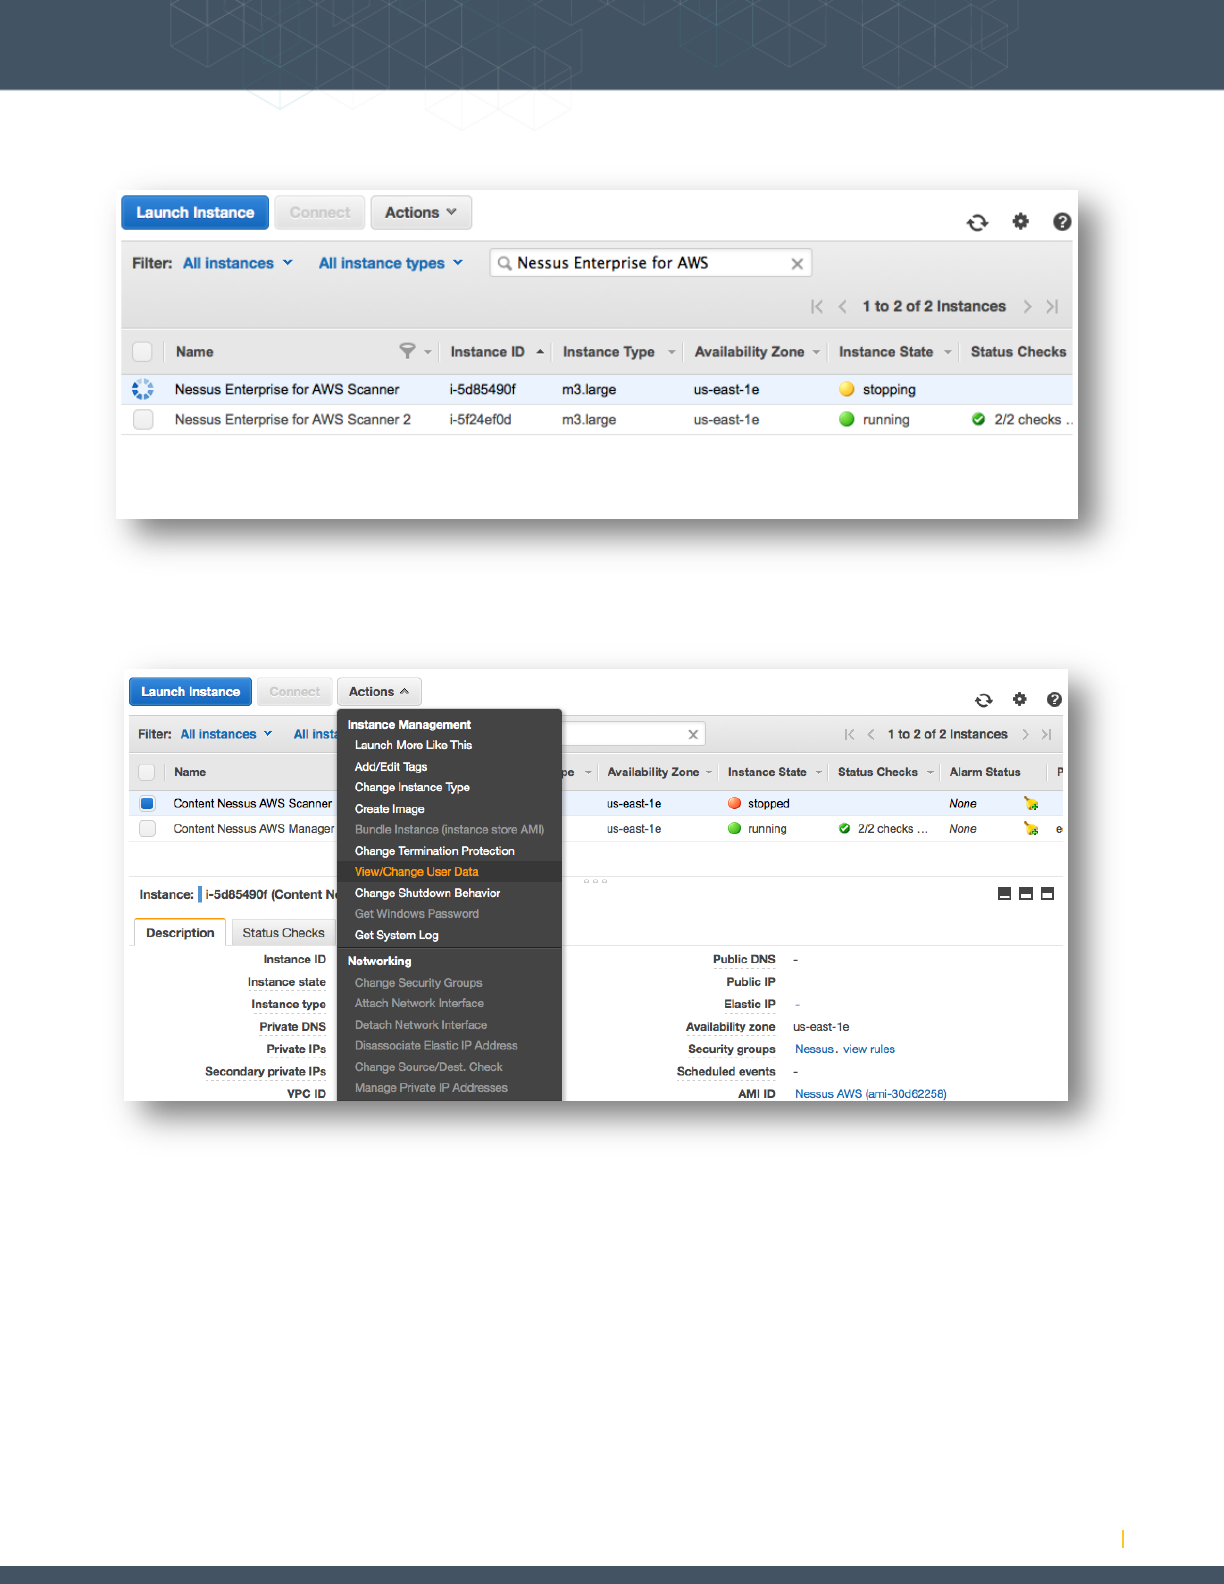Image resolution: width=1224 pixels, height=1584 pixels.
Task: Open Instance Type column dropdown arrow
Action: point(672,352)
